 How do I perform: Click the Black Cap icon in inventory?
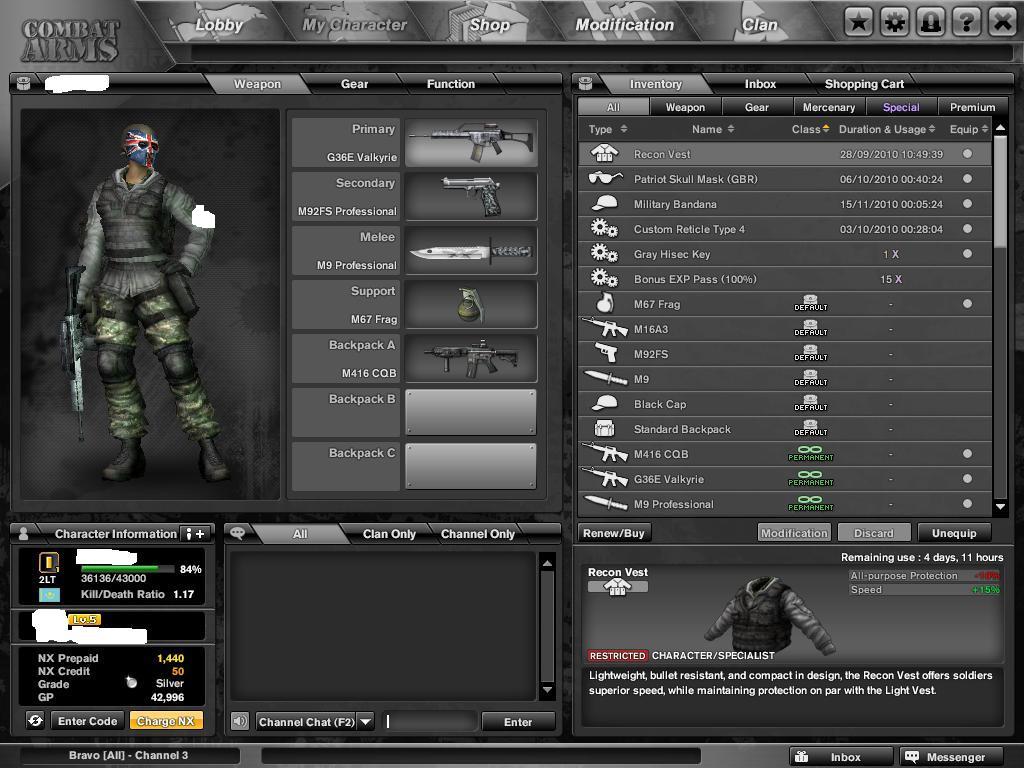pos(604,403)
